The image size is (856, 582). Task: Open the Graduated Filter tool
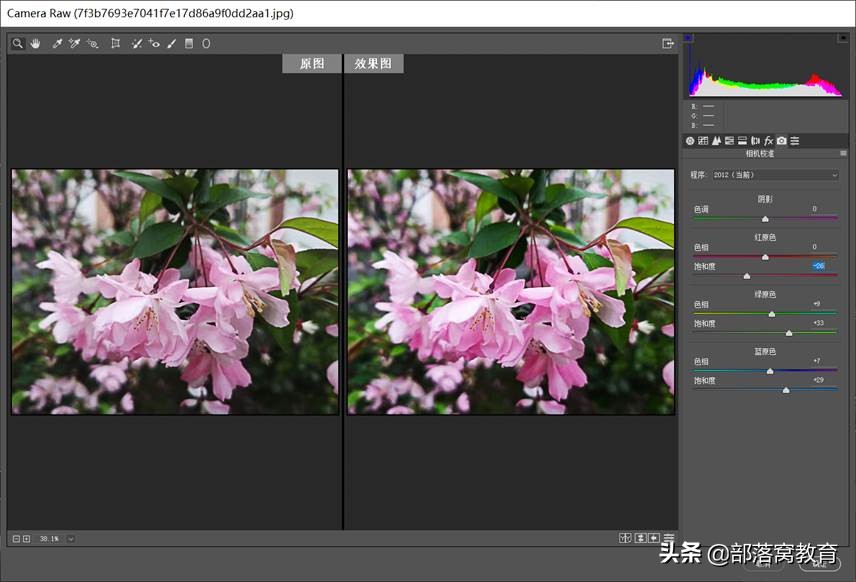tap(189, 43)
